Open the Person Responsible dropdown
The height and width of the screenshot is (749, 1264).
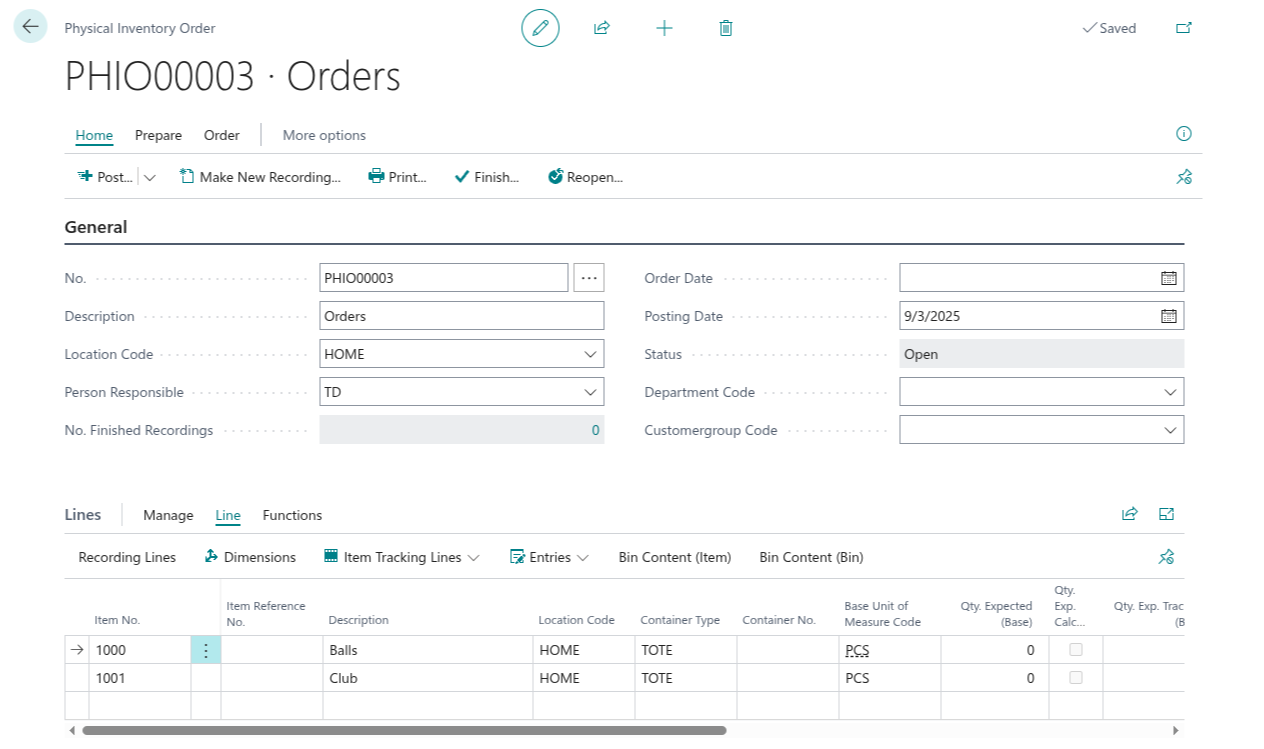pyautogui.click(x=590, y=392)
